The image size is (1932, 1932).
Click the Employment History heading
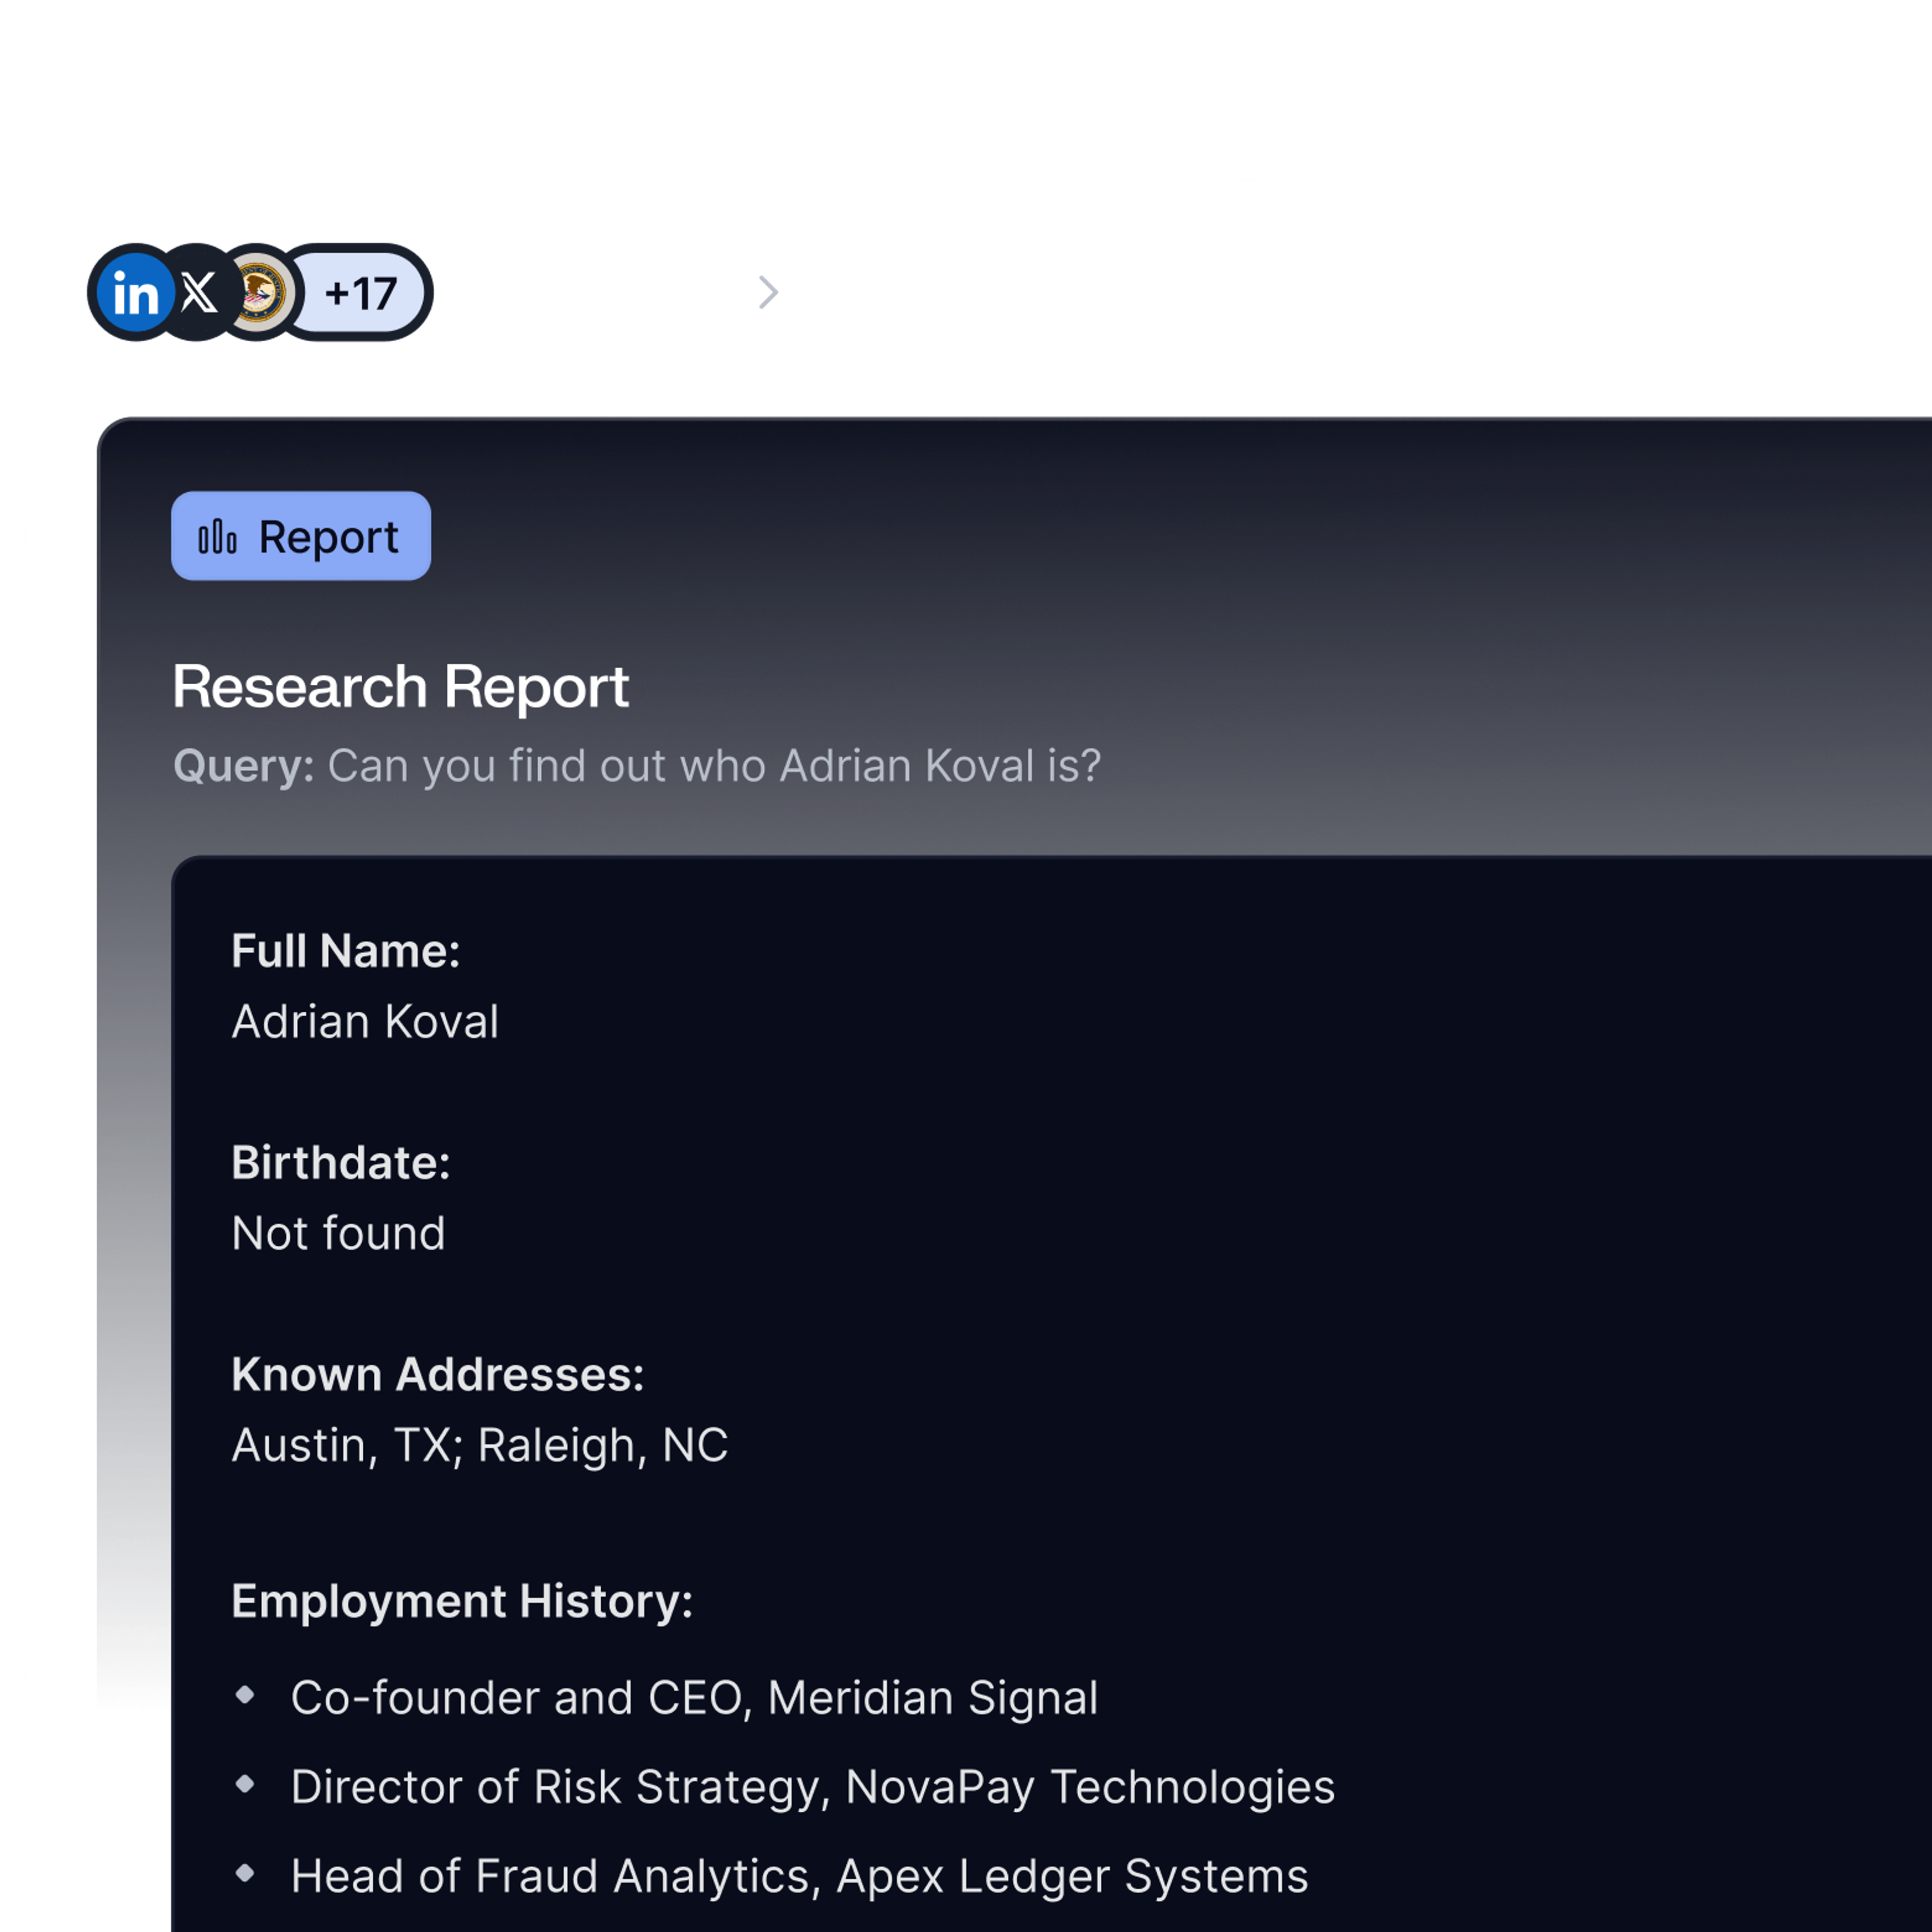(462, 1601)
